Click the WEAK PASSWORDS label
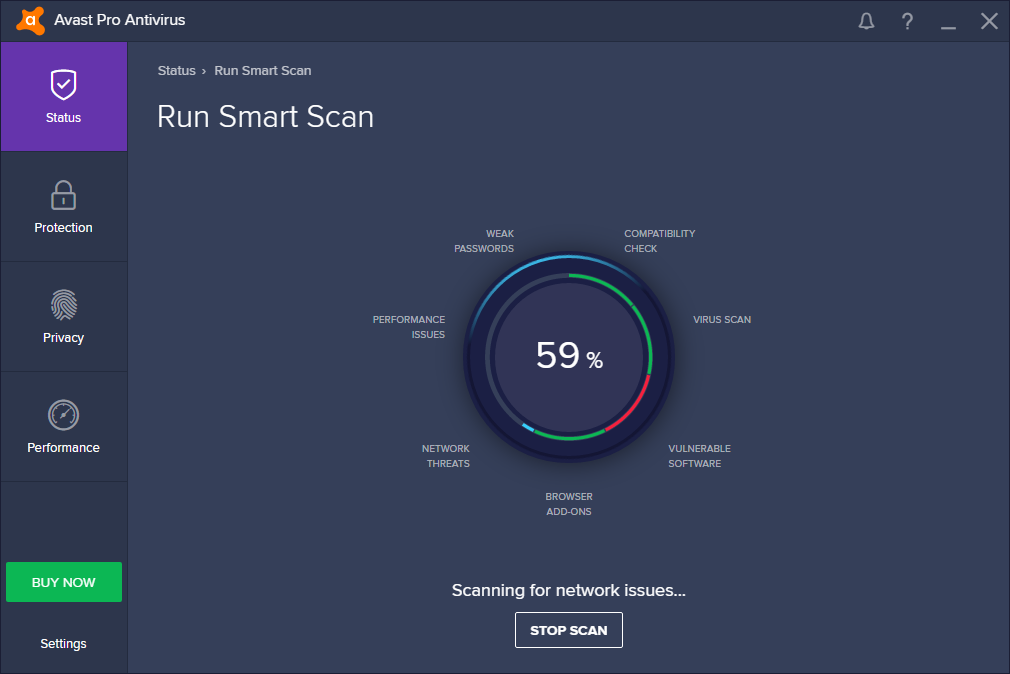Screen dimensions: 1010x674 coord(484,241)
